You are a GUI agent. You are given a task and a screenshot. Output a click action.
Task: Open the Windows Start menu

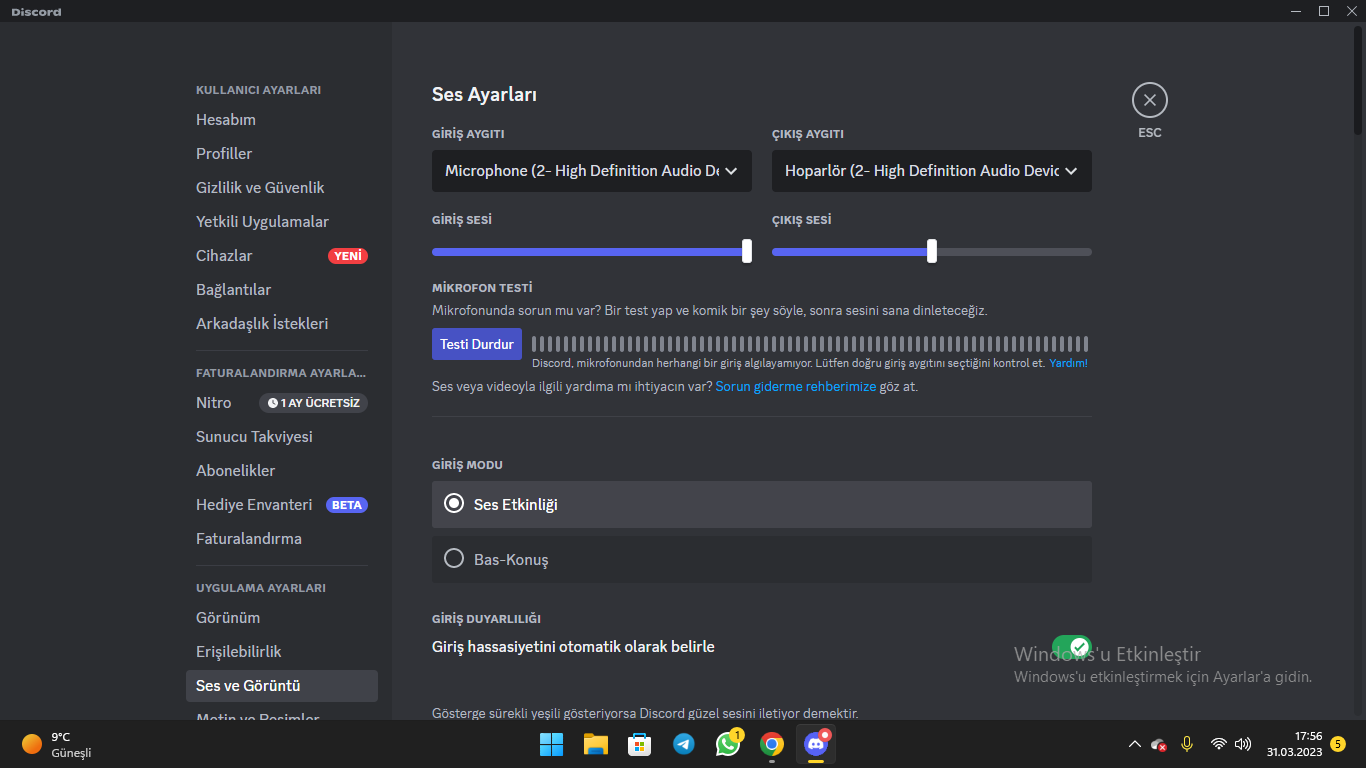click(x=552, y=744)
